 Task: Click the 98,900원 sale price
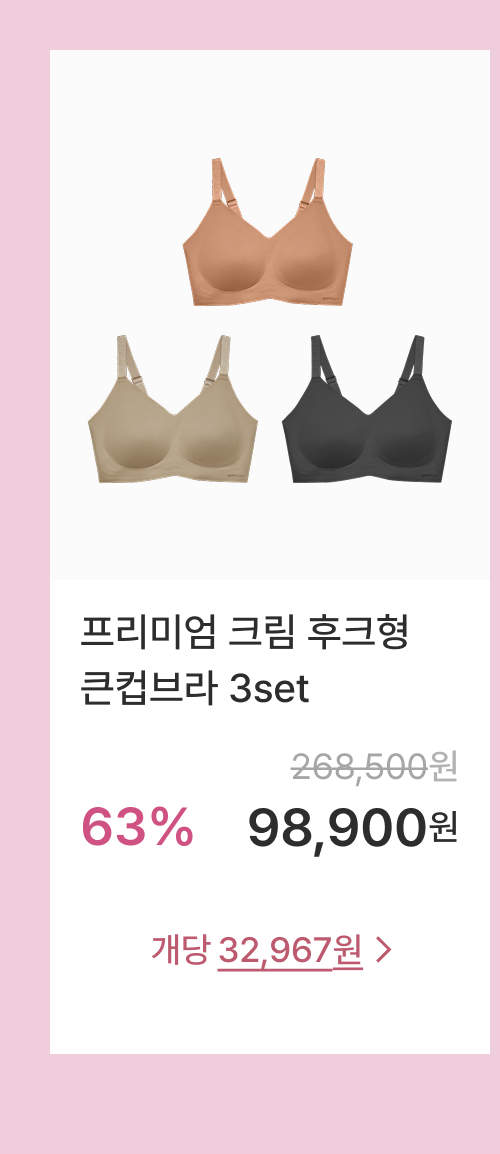point(353,828)
